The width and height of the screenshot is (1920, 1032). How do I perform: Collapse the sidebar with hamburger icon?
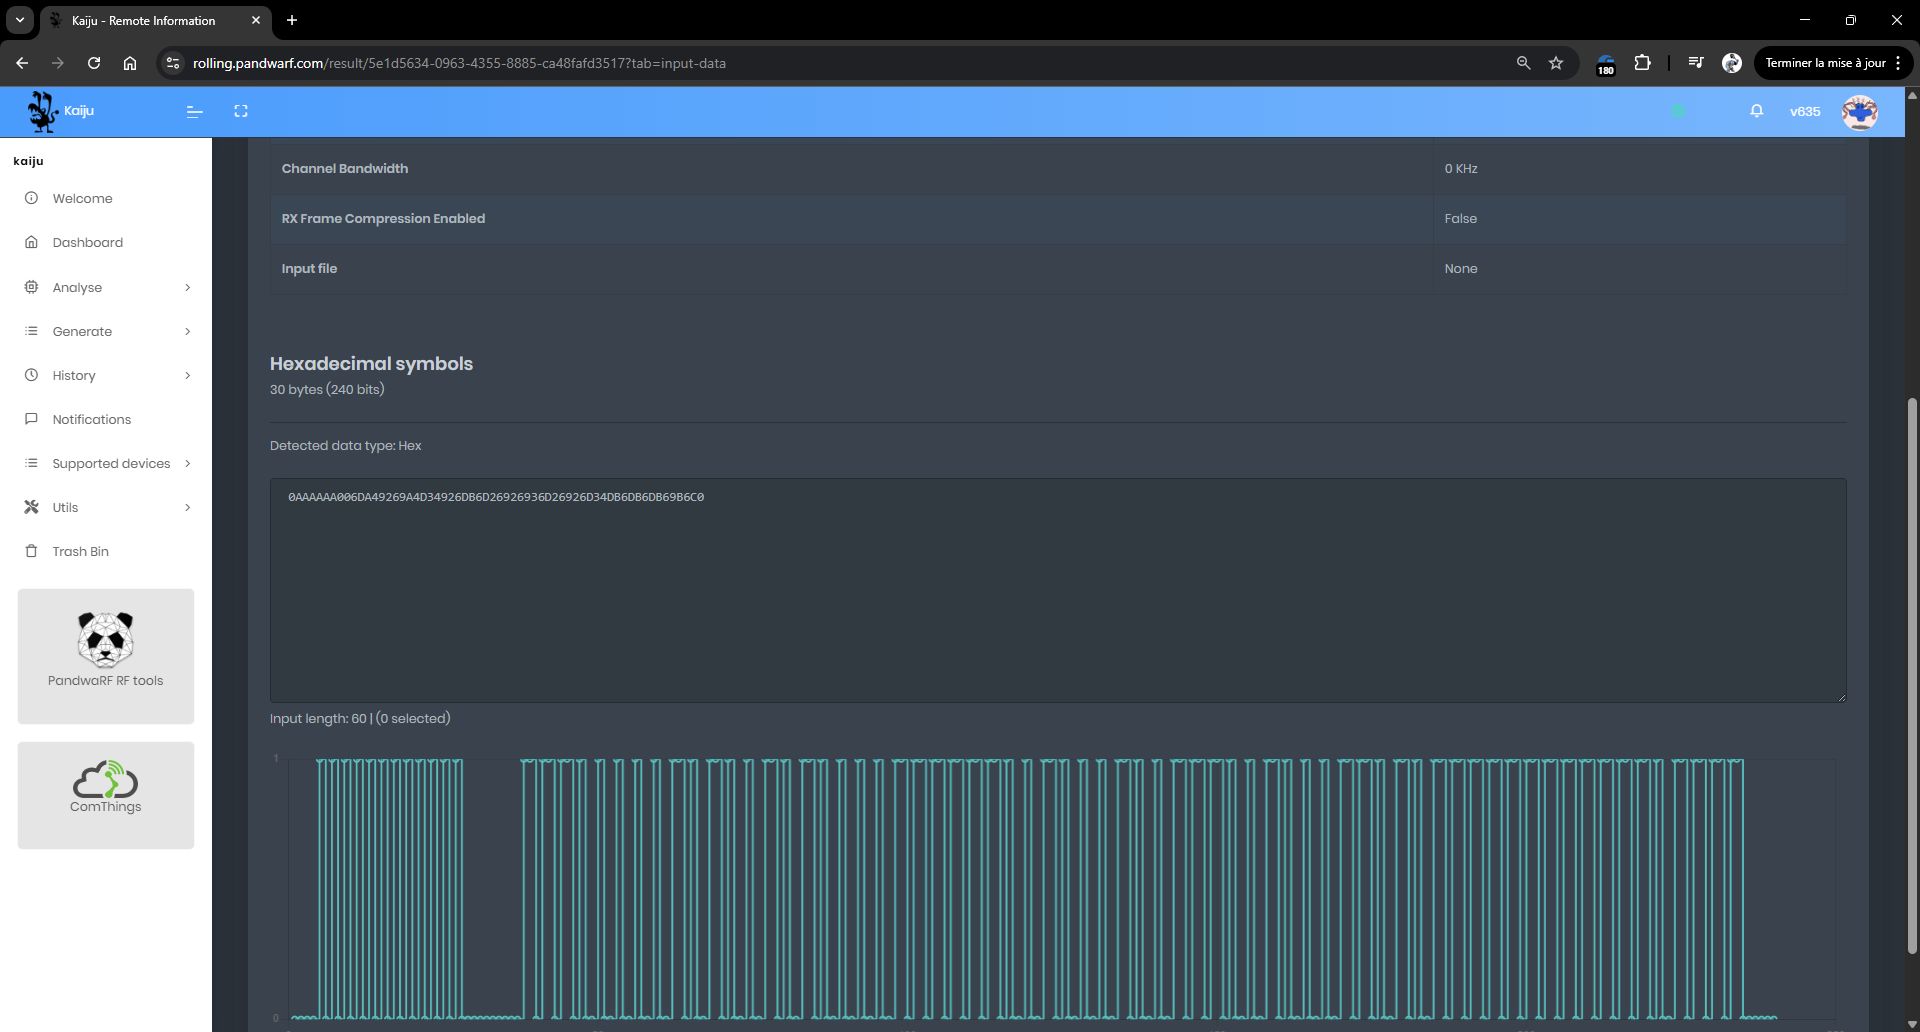(x=195, y=111)
